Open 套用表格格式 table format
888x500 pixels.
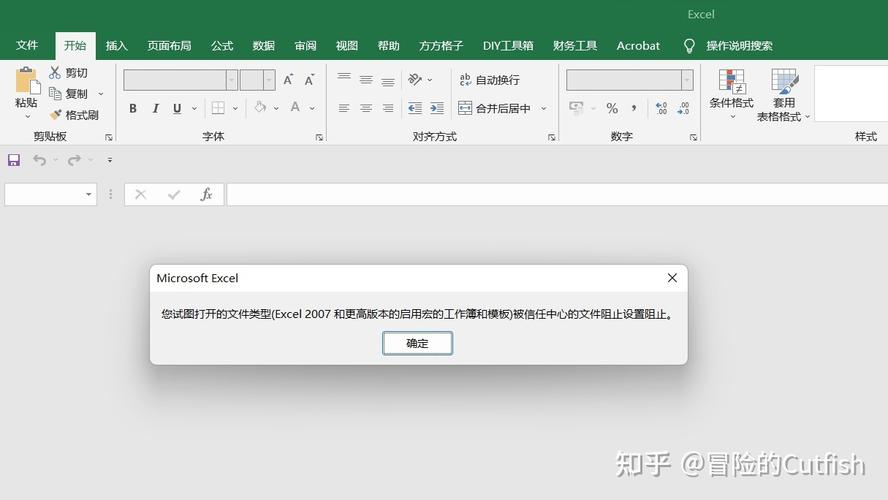(x=784, y=95)
